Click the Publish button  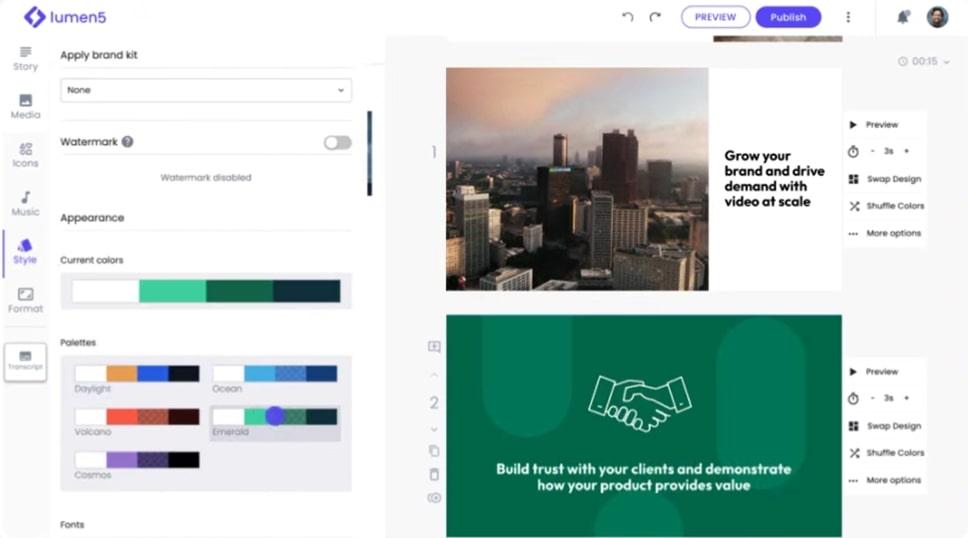788,17
